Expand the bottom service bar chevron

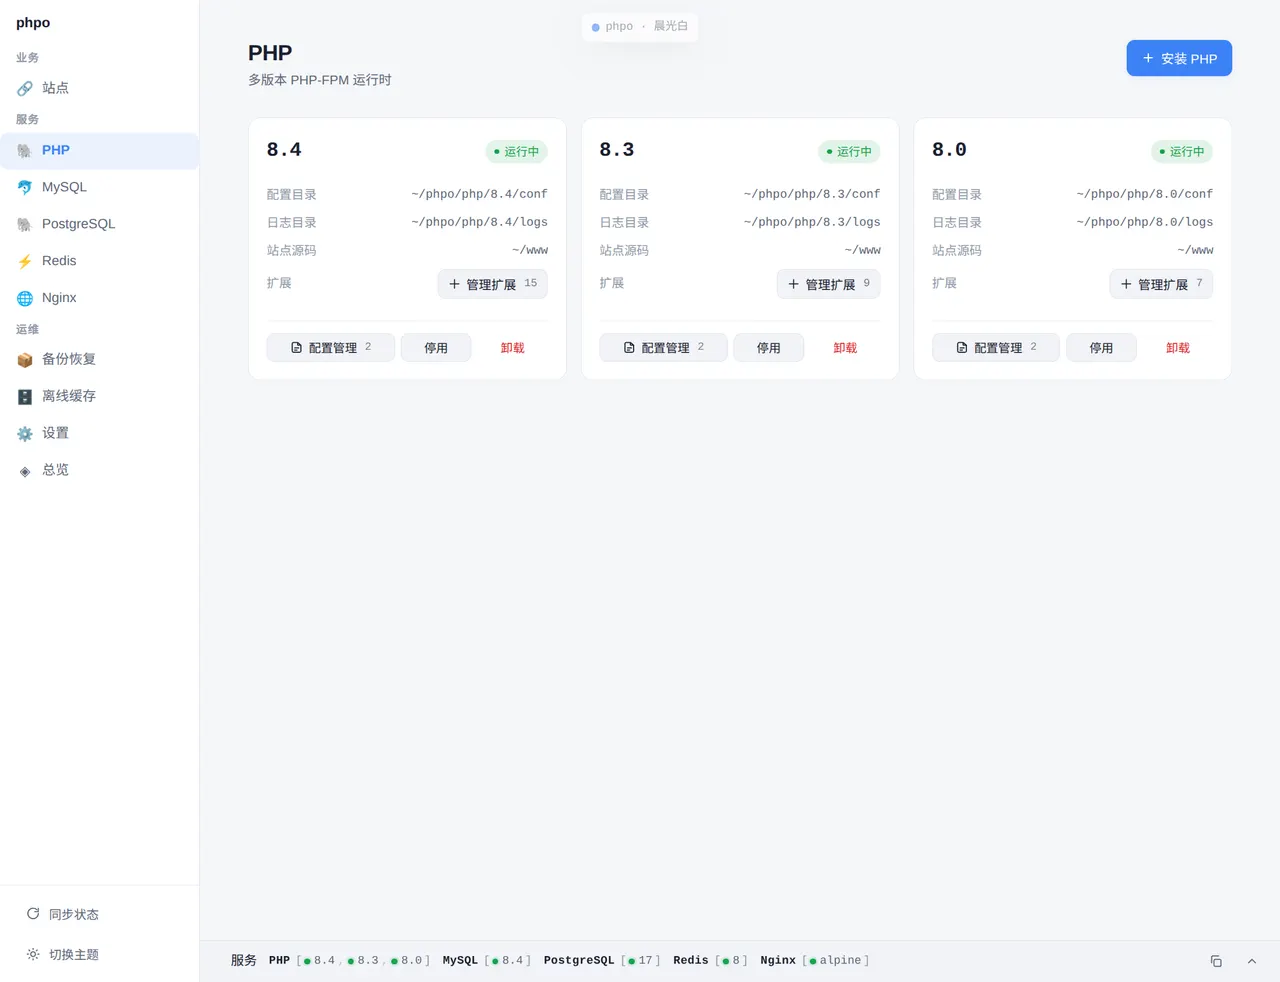tap(1251, 961)
